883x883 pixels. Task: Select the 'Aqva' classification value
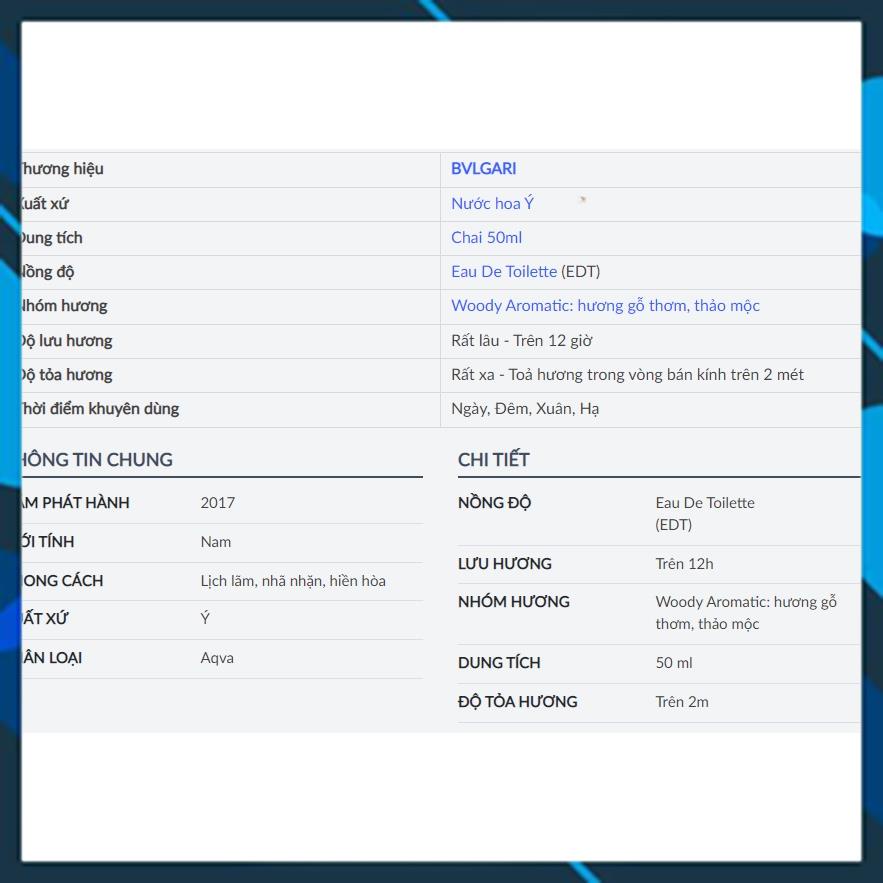tap(217, 658)
